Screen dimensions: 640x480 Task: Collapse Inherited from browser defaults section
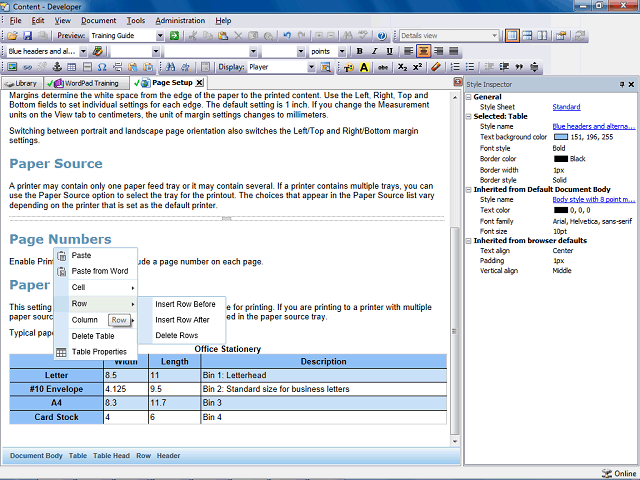pyautogui.click(x=469, y=241)
